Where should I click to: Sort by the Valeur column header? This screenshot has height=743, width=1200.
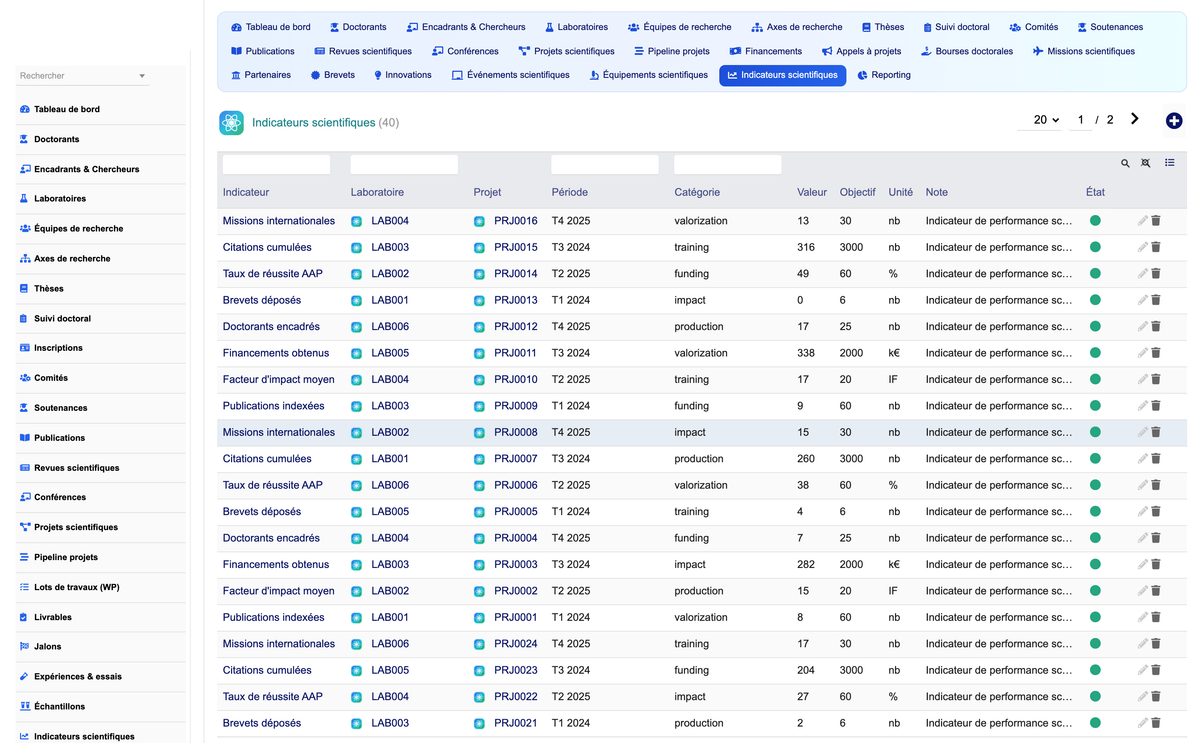point(812,192)
